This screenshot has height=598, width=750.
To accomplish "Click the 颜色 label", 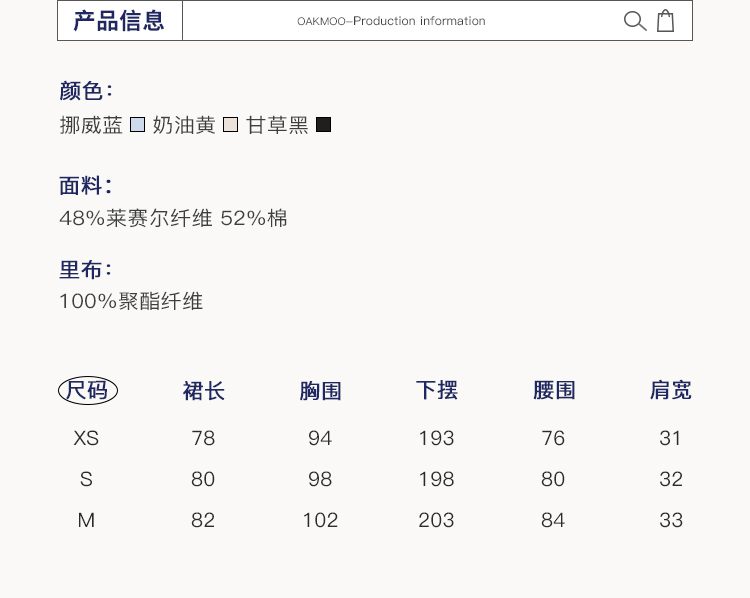I will pos(86,91).
